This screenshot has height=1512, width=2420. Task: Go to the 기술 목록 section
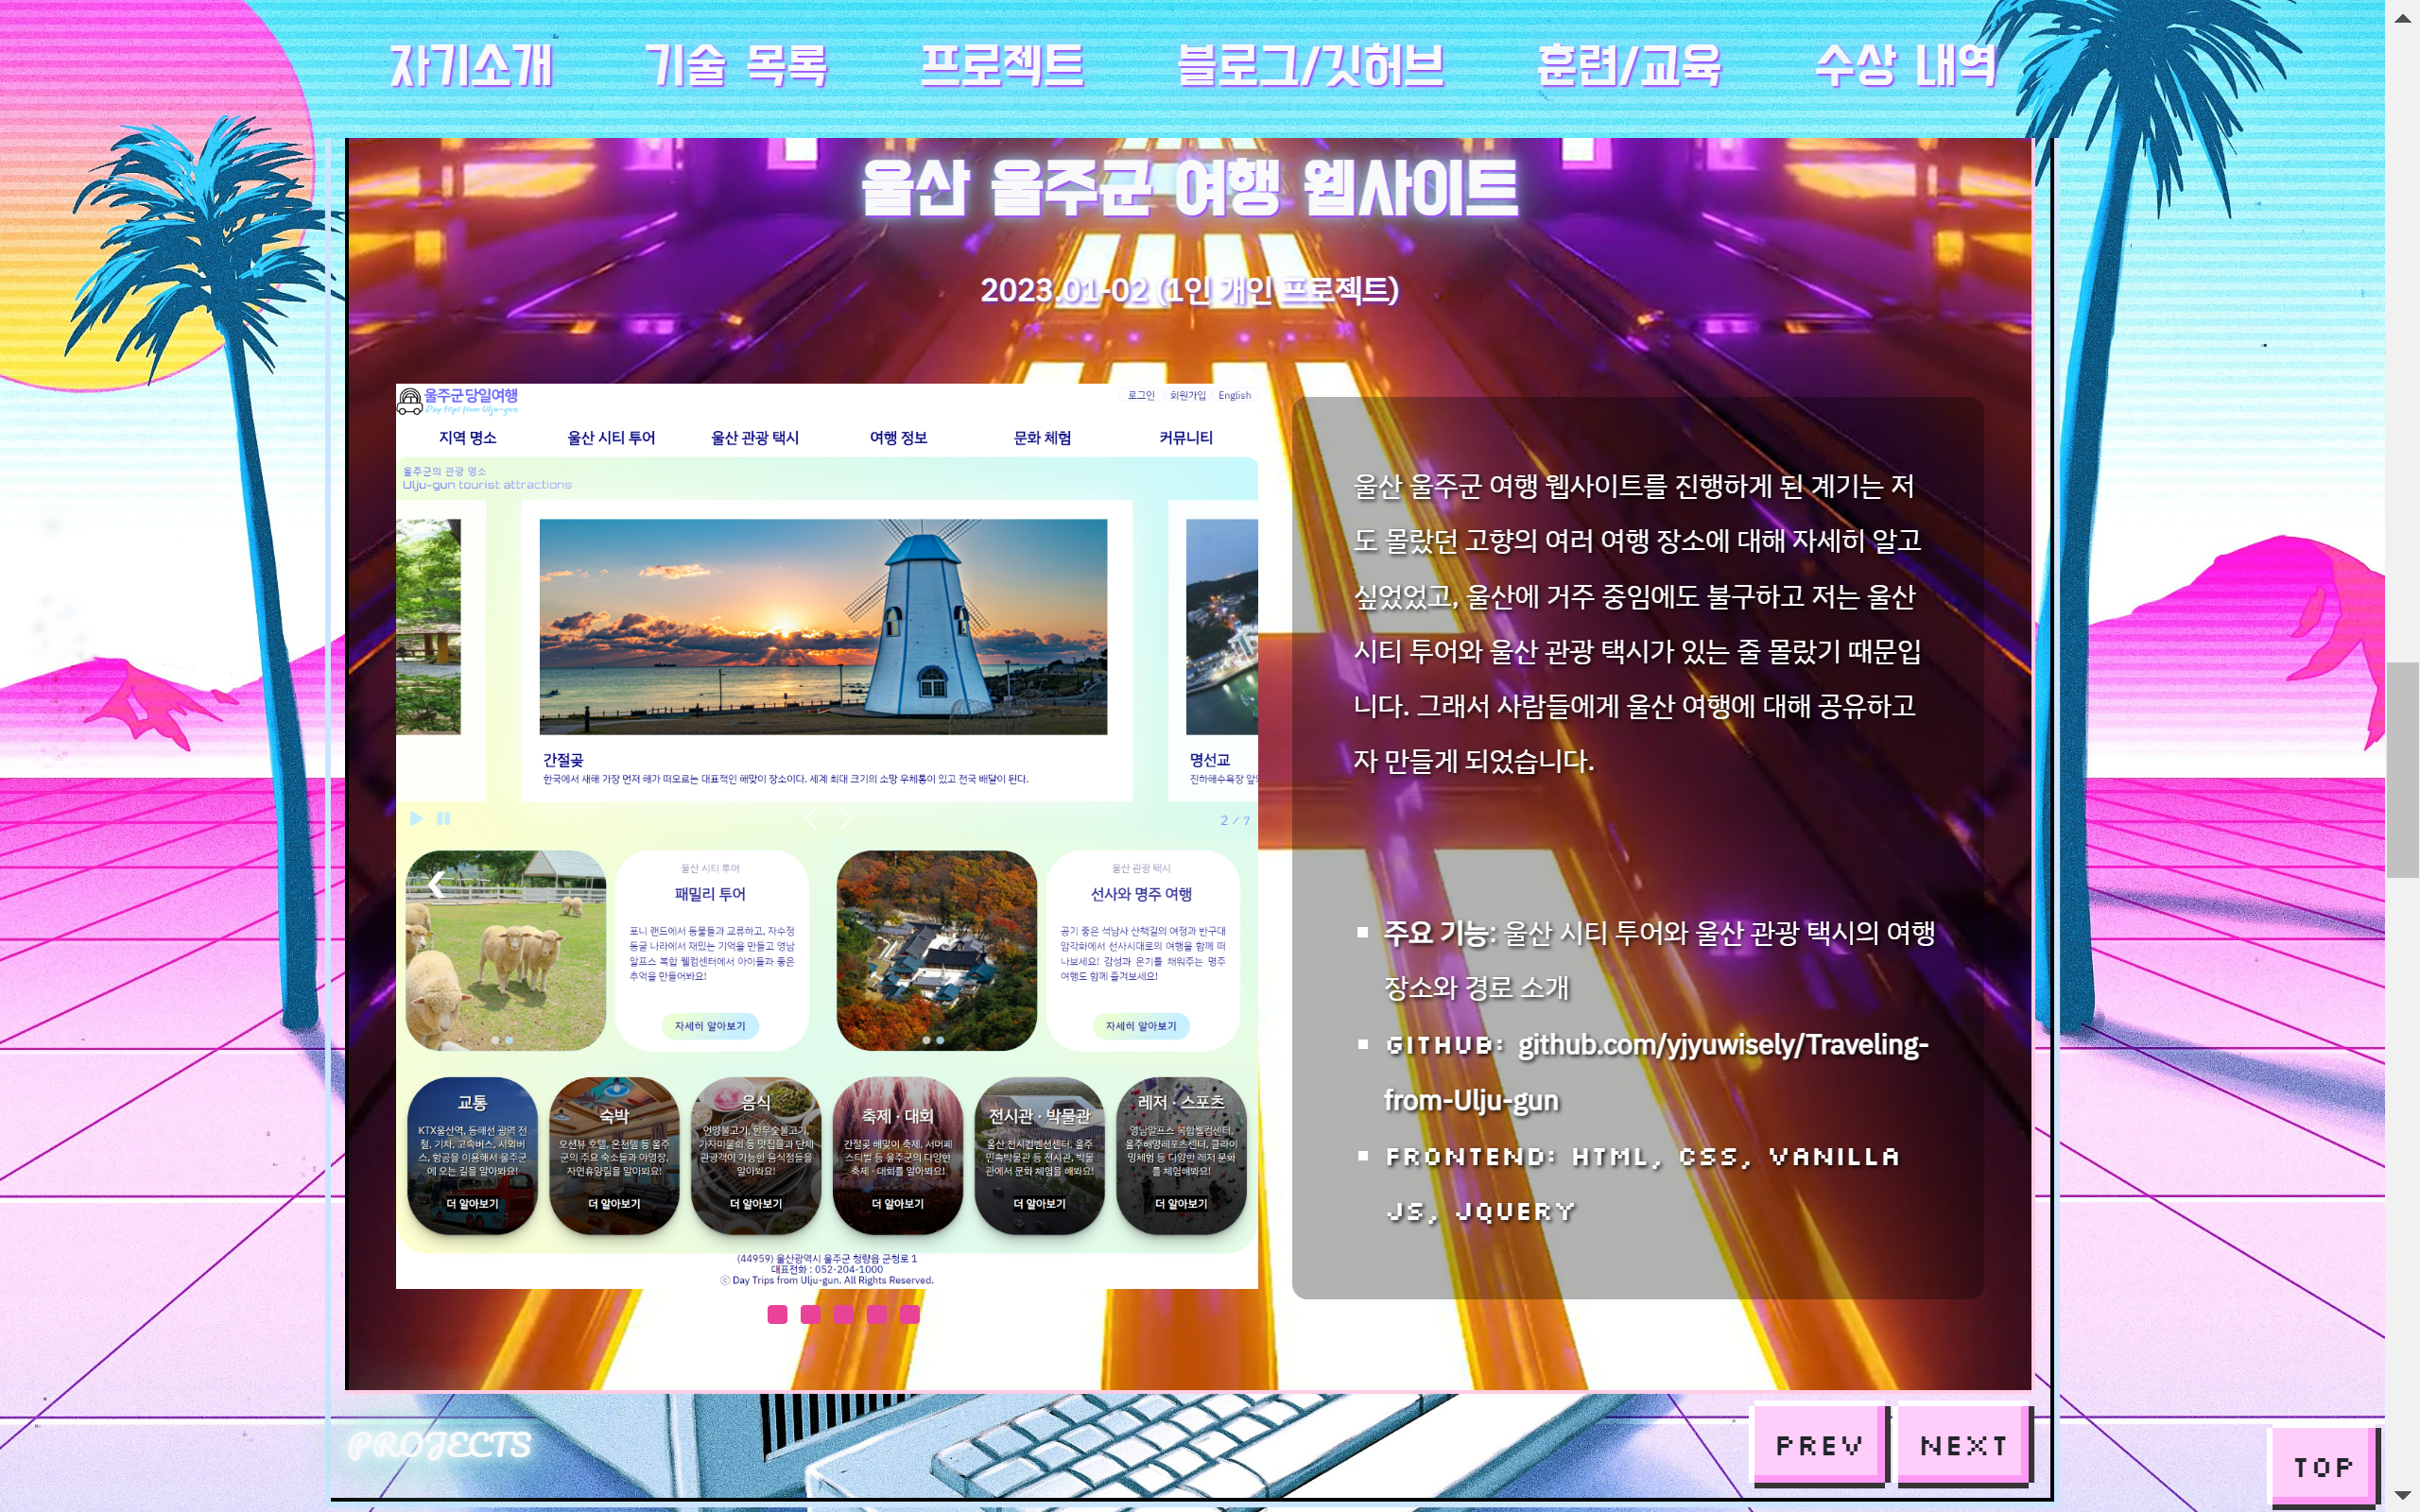pos(736,66)
